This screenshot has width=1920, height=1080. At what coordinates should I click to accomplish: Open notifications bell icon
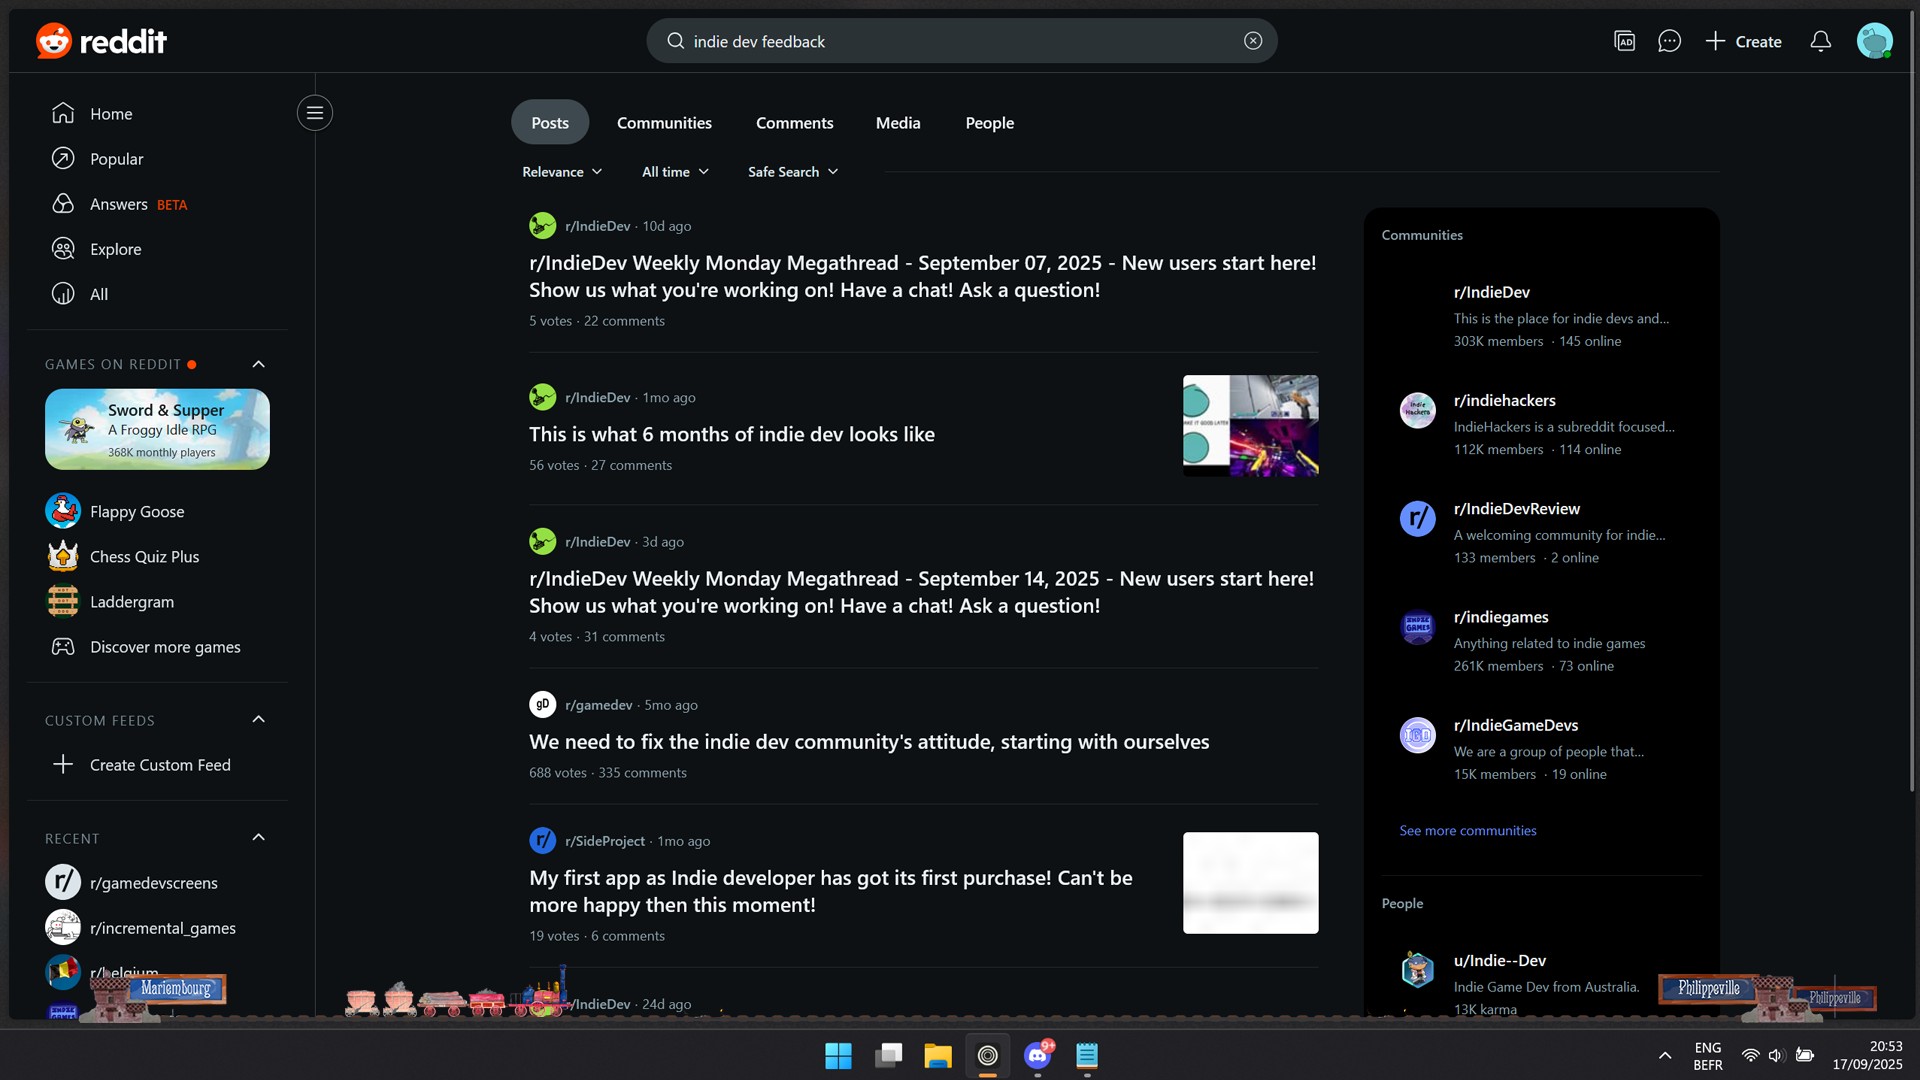(x=1821, y=41)
